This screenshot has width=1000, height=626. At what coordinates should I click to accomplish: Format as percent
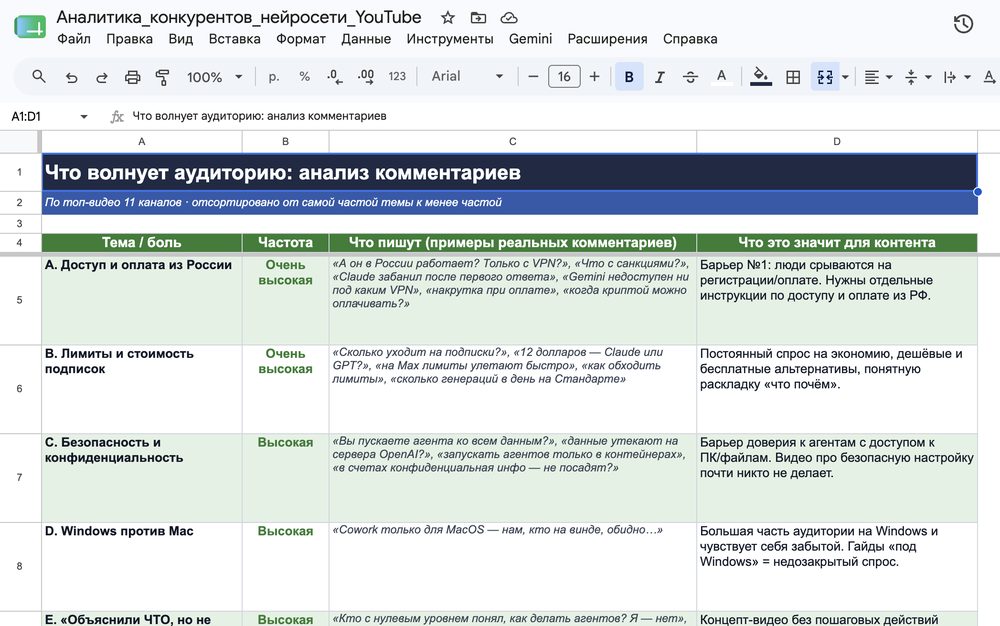click(304, 77)
